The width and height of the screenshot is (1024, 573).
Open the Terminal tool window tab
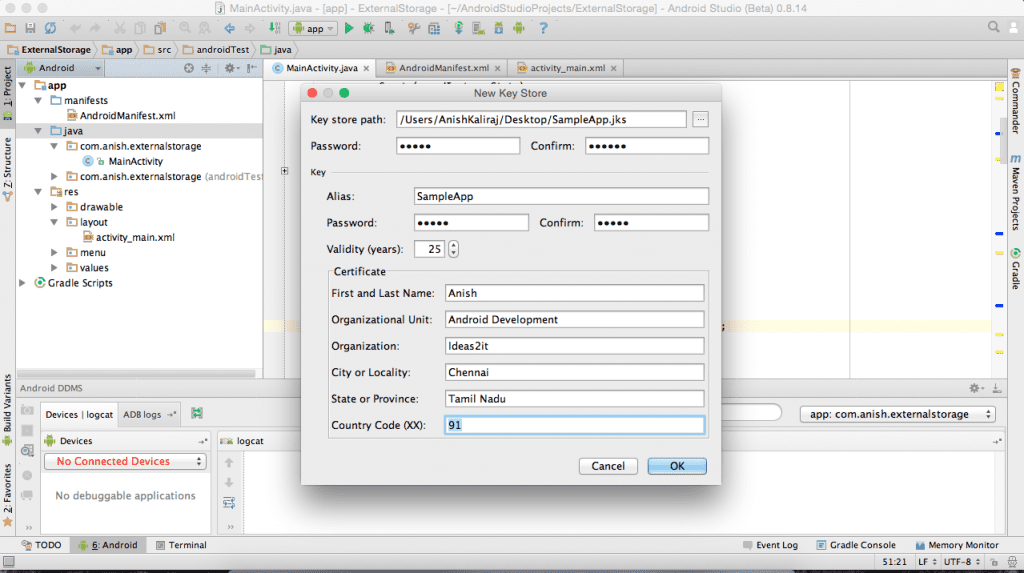[x=181, y=545]
